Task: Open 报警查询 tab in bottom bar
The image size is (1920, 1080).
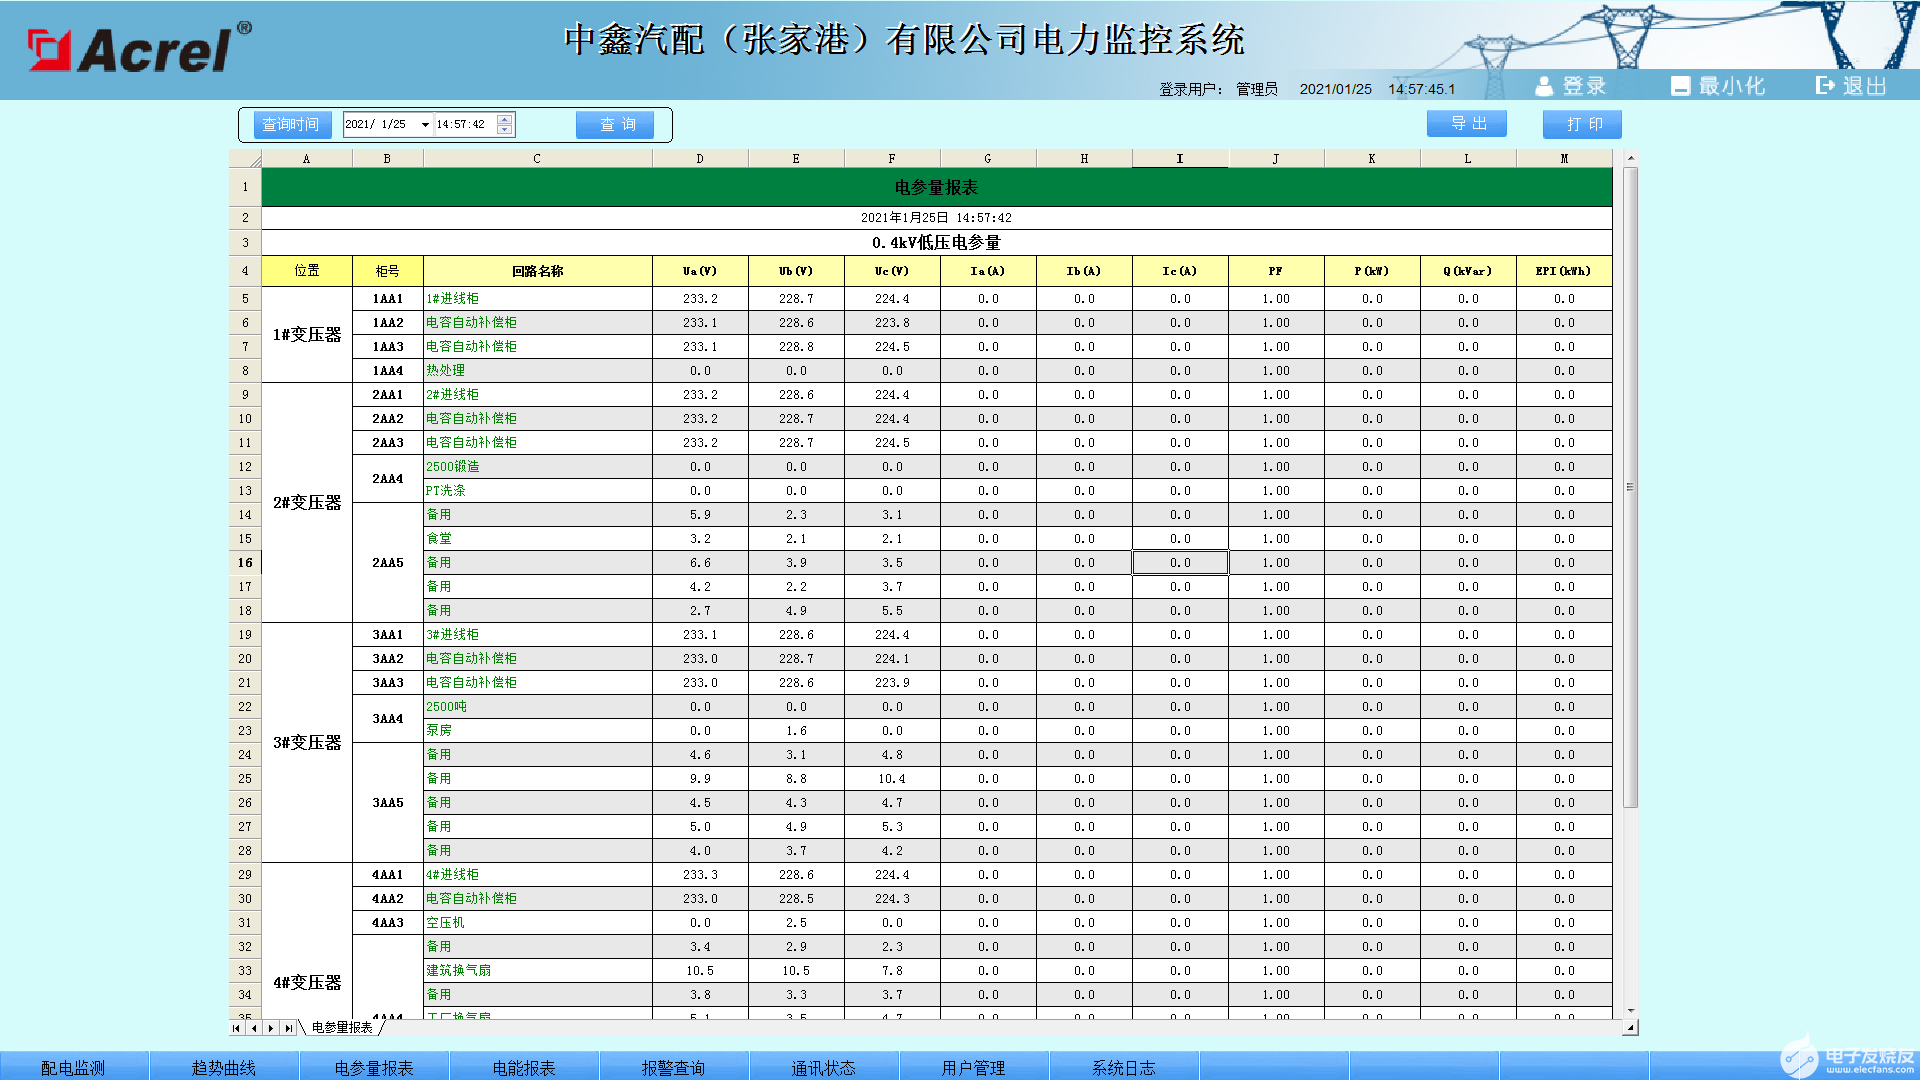Action: click(673, 1067)
